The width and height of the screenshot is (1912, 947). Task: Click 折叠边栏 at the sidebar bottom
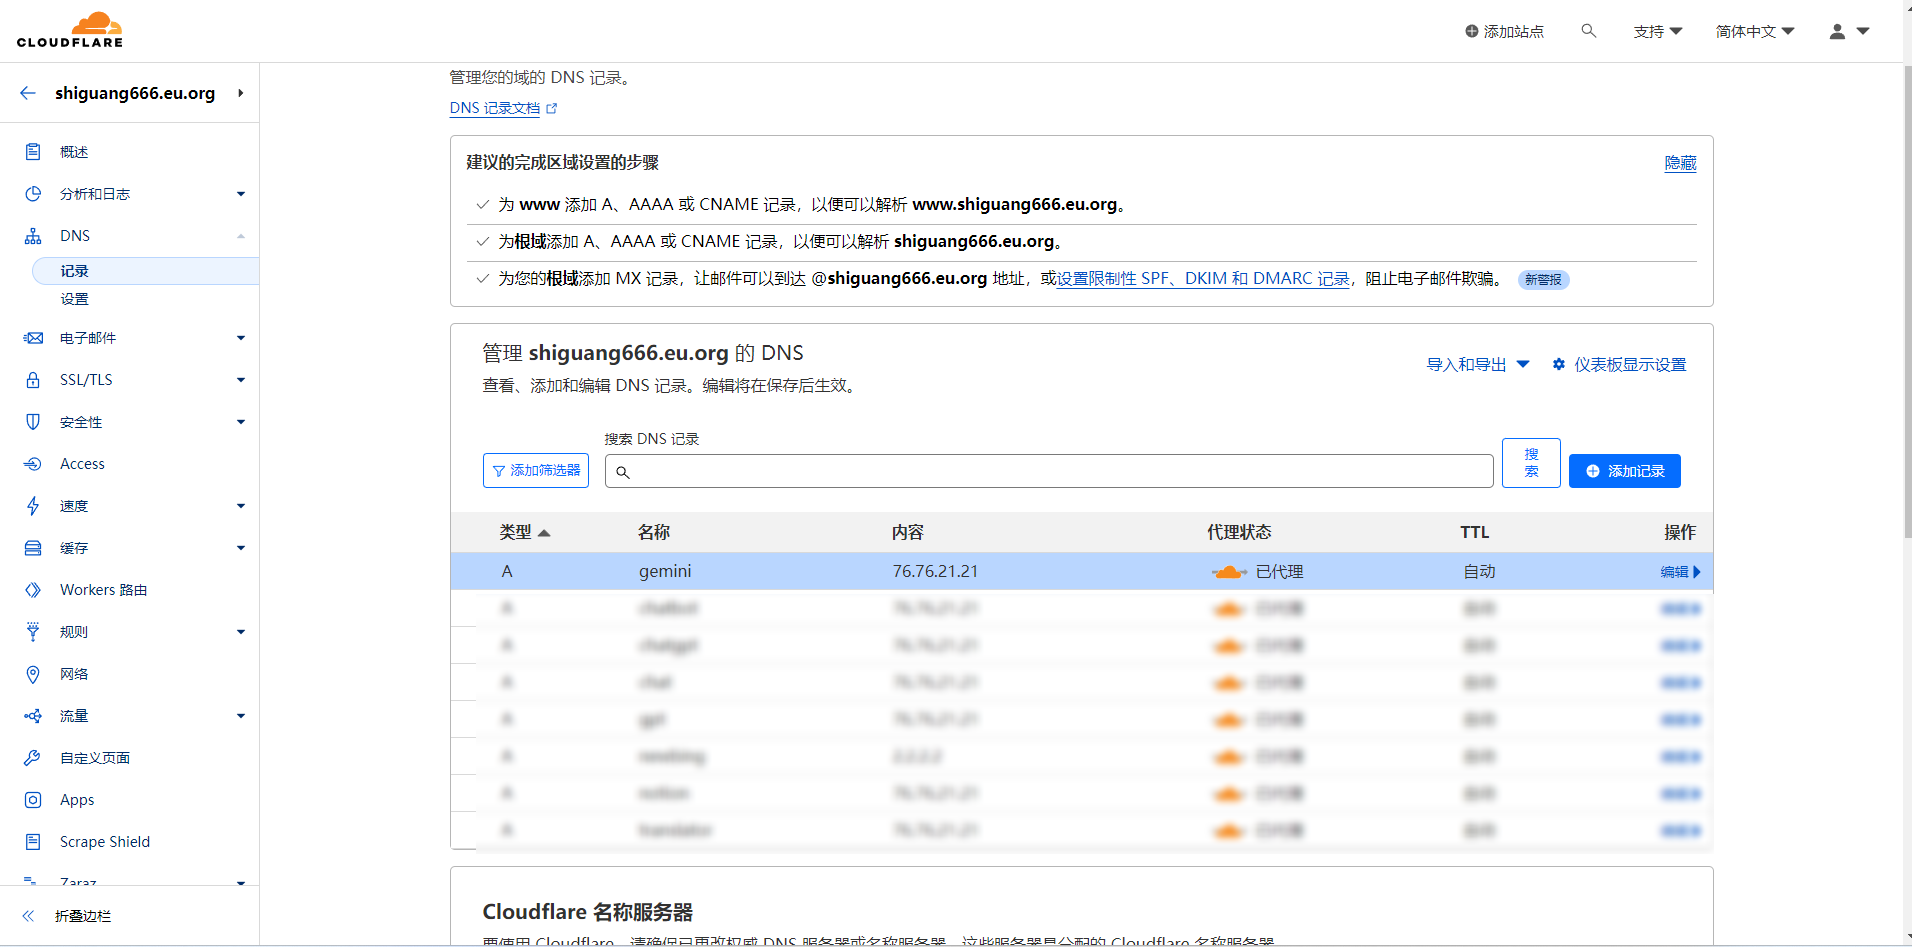[83, 916]
